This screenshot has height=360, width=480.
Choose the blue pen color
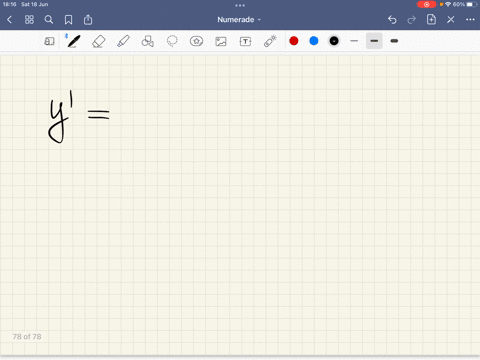(314, 41)
